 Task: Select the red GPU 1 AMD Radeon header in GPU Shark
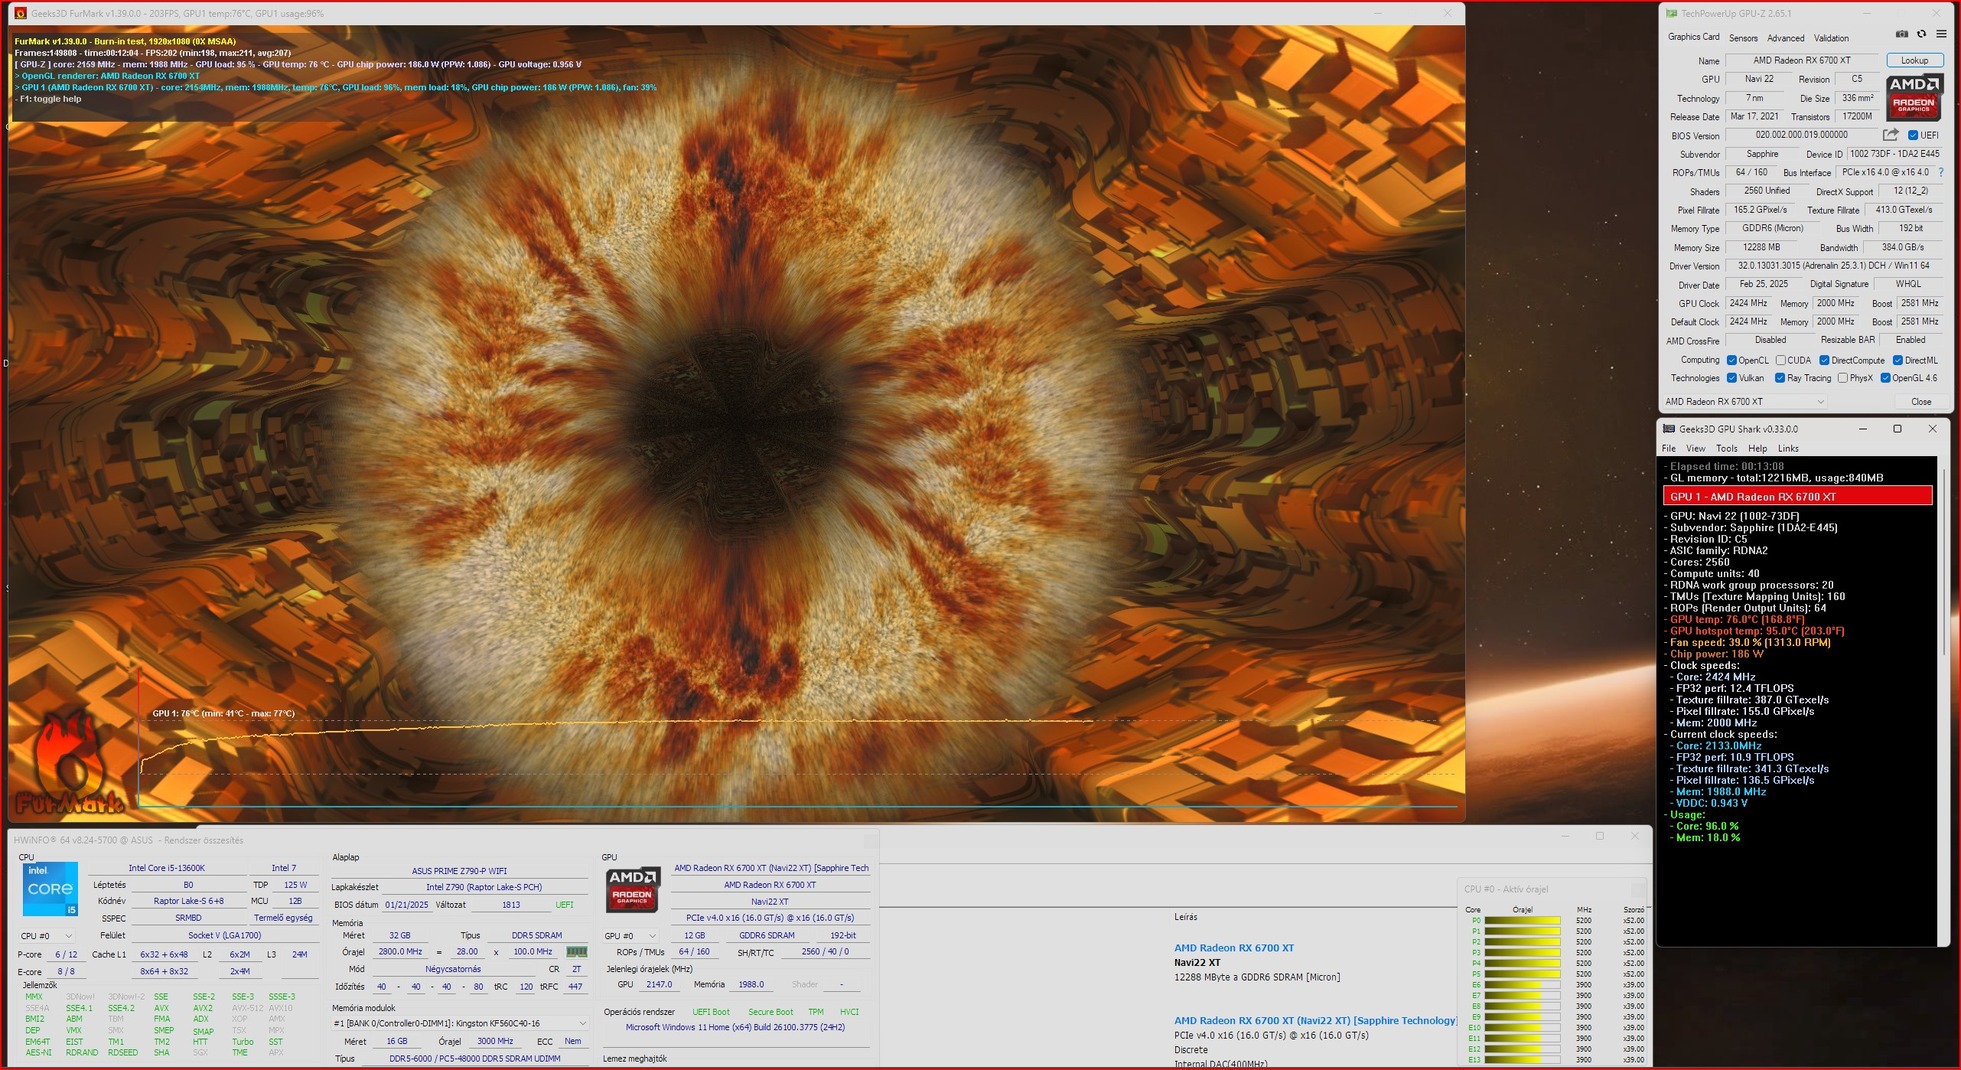[x=1797, y=497]
